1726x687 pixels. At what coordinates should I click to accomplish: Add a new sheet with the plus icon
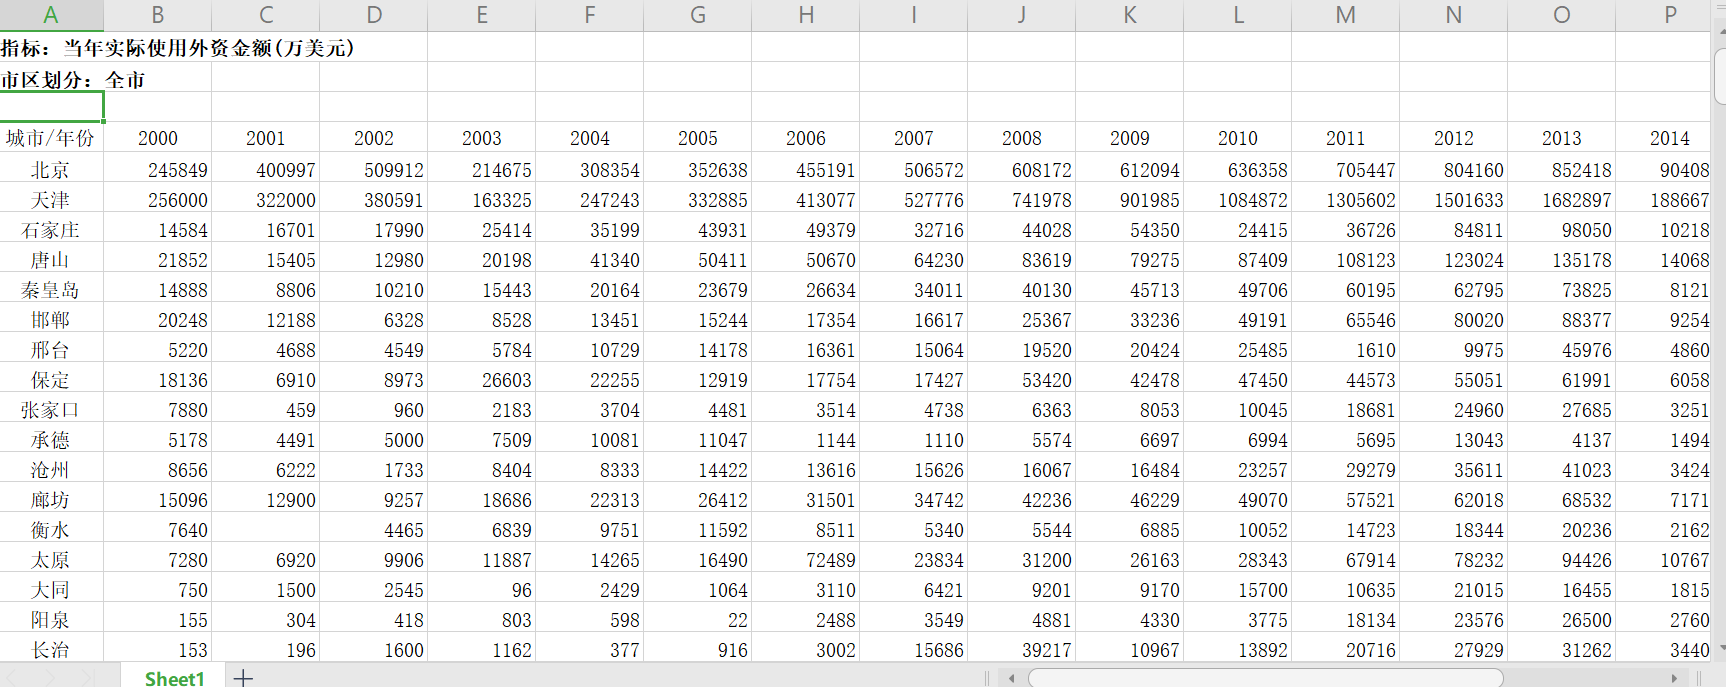click(x=243, y=678)
